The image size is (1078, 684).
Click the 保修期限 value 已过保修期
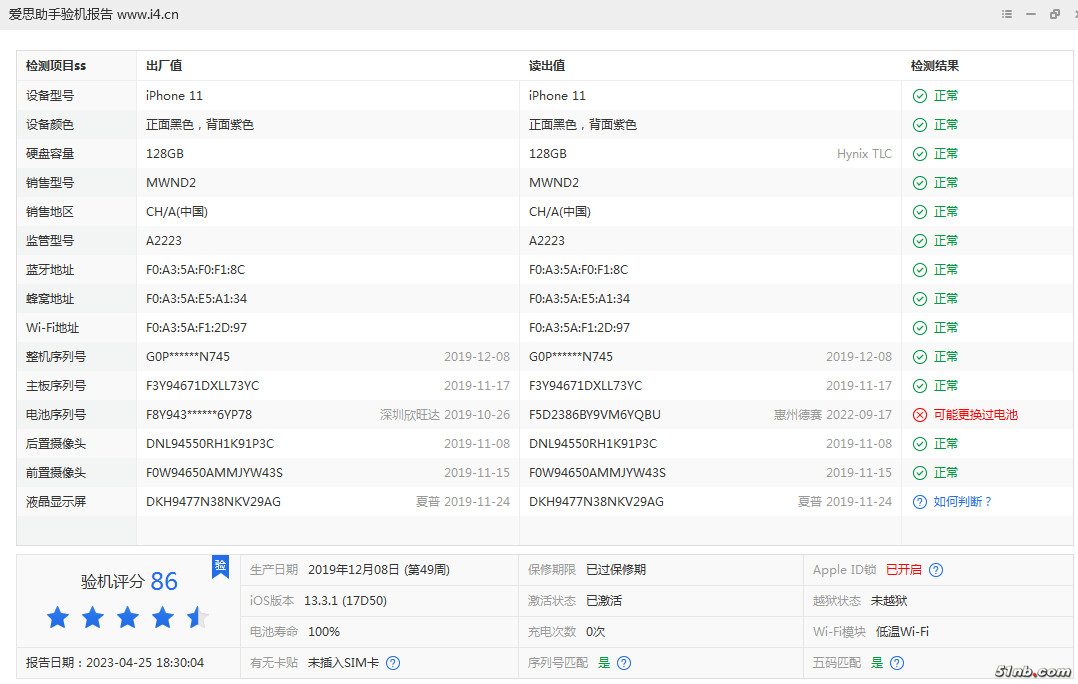(616, 570)
